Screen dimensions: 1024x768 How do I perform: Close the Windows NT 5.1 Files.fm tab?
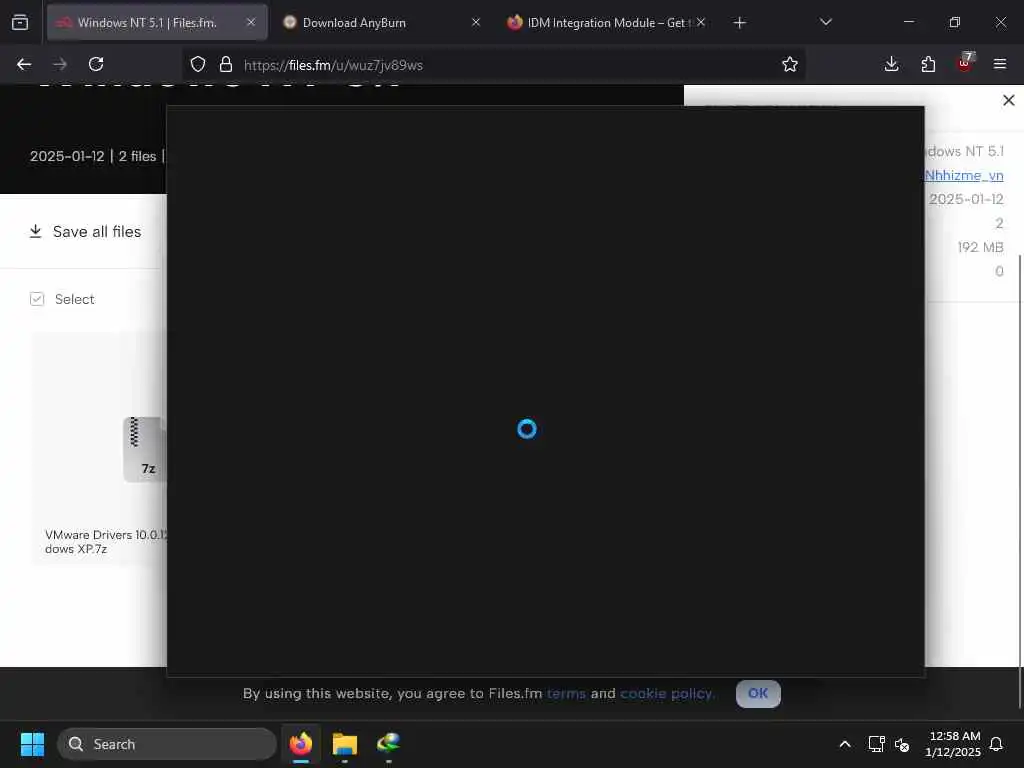tap(251, 22)
